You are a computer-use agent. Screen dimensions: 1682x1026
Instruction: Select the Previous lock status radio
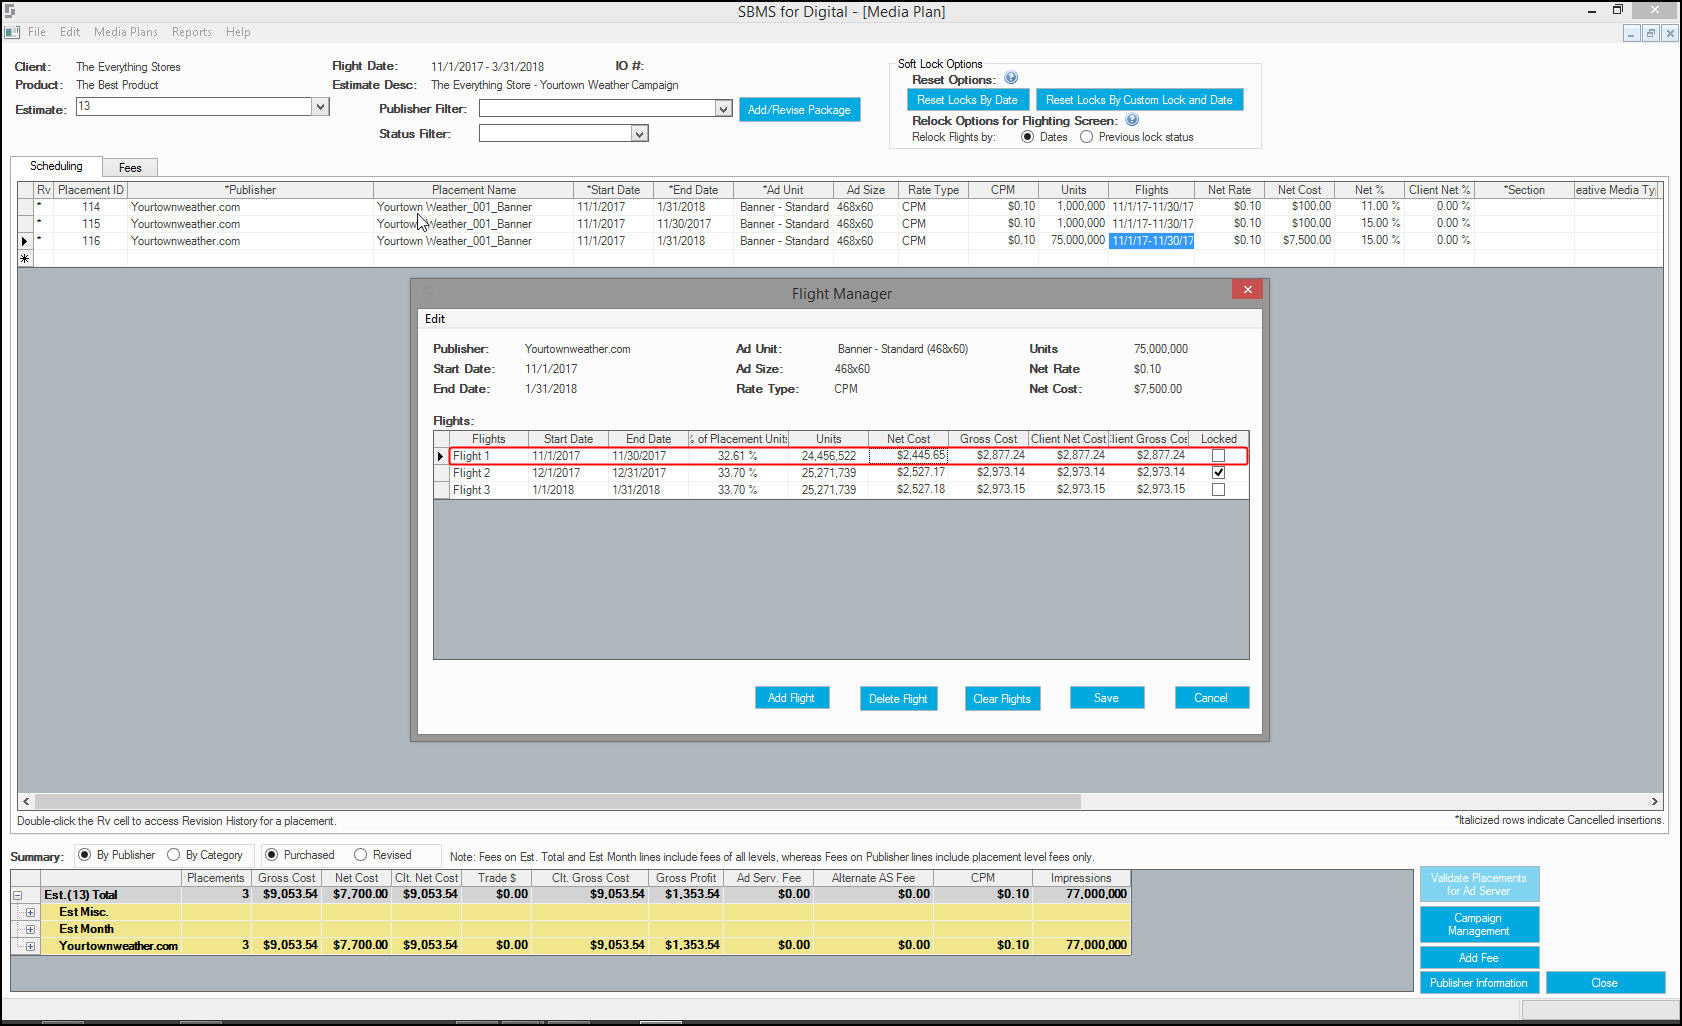(x=1086, y=137)
